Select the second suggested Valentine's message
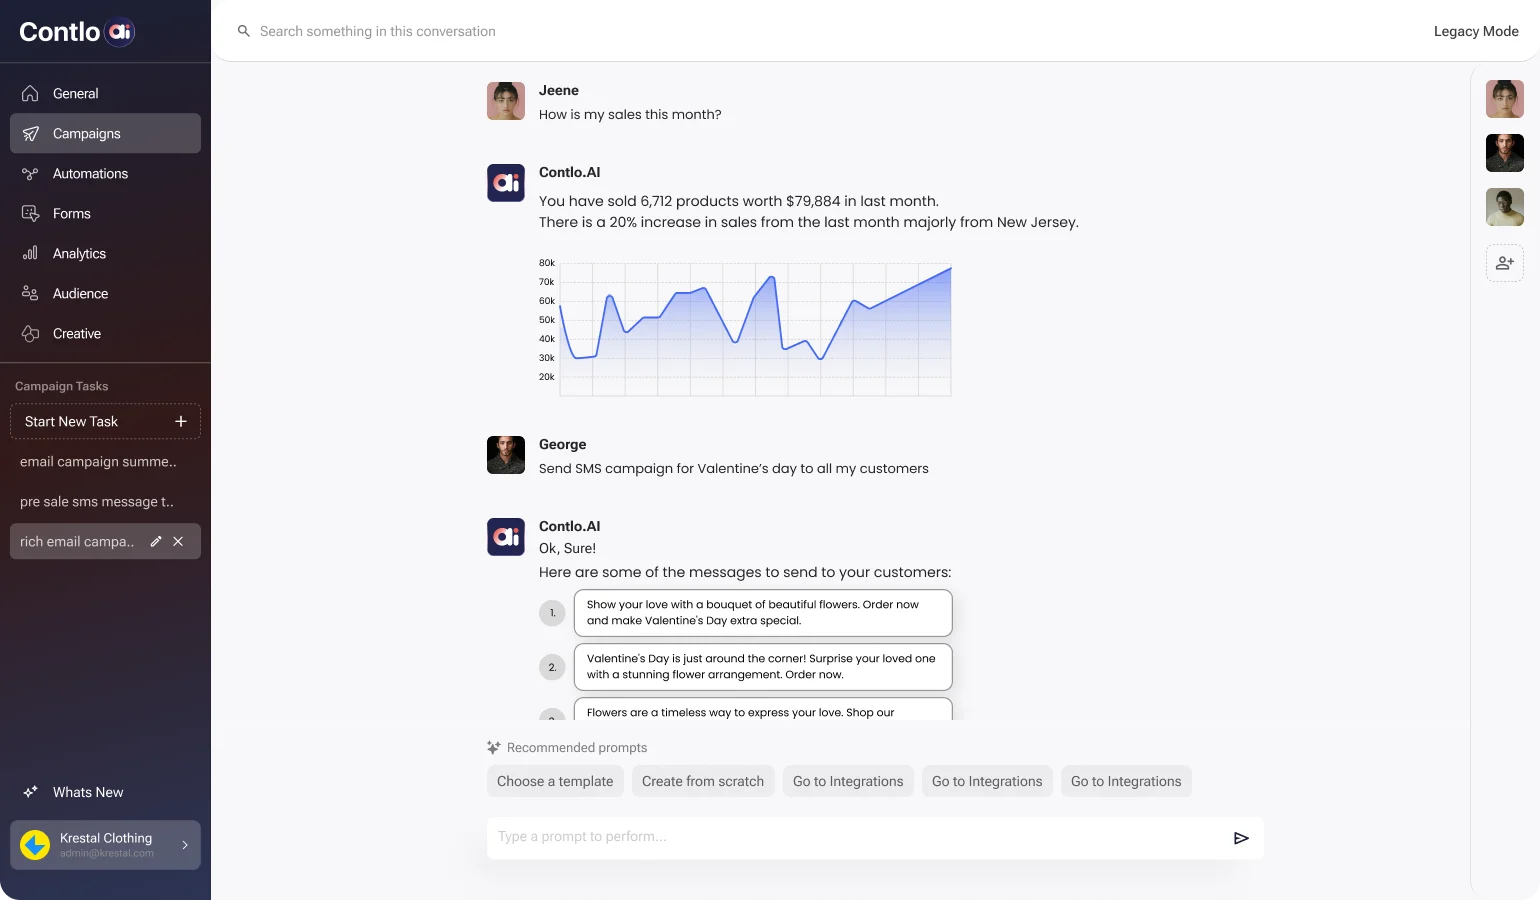1540x920 pixels. 762,666
